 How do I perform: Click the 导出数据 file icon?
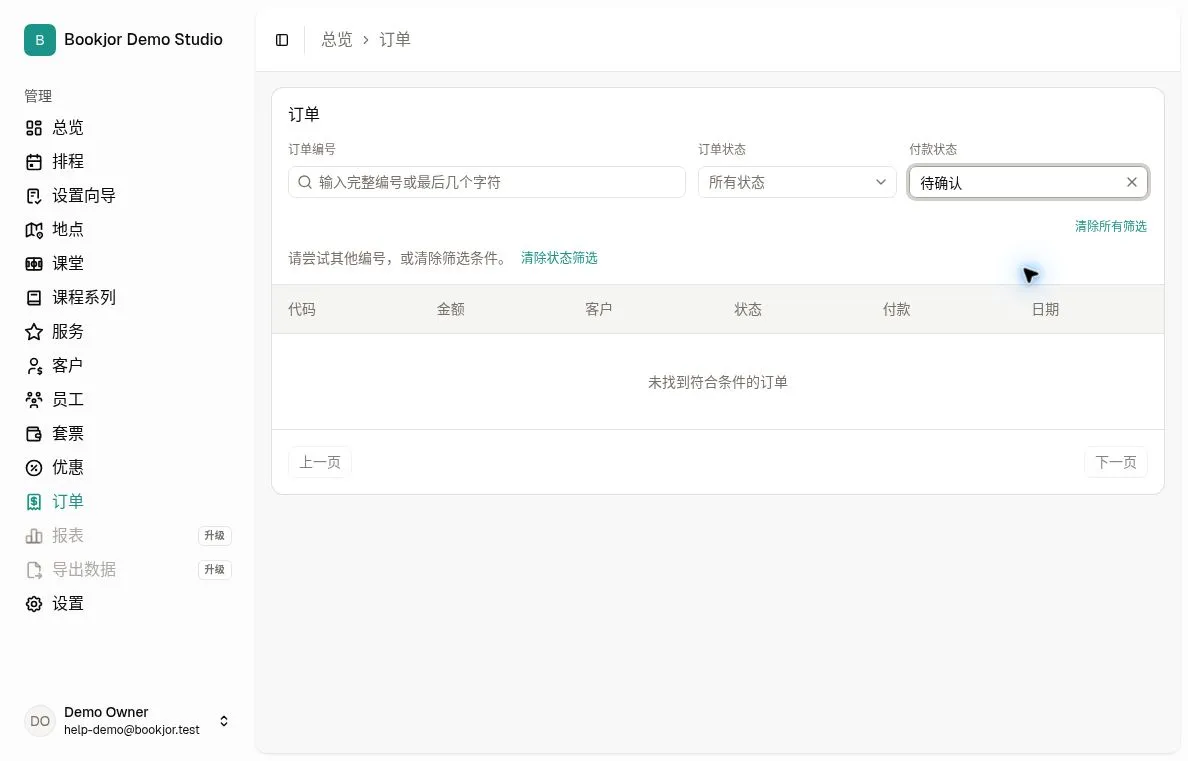(x=34, y=570)
